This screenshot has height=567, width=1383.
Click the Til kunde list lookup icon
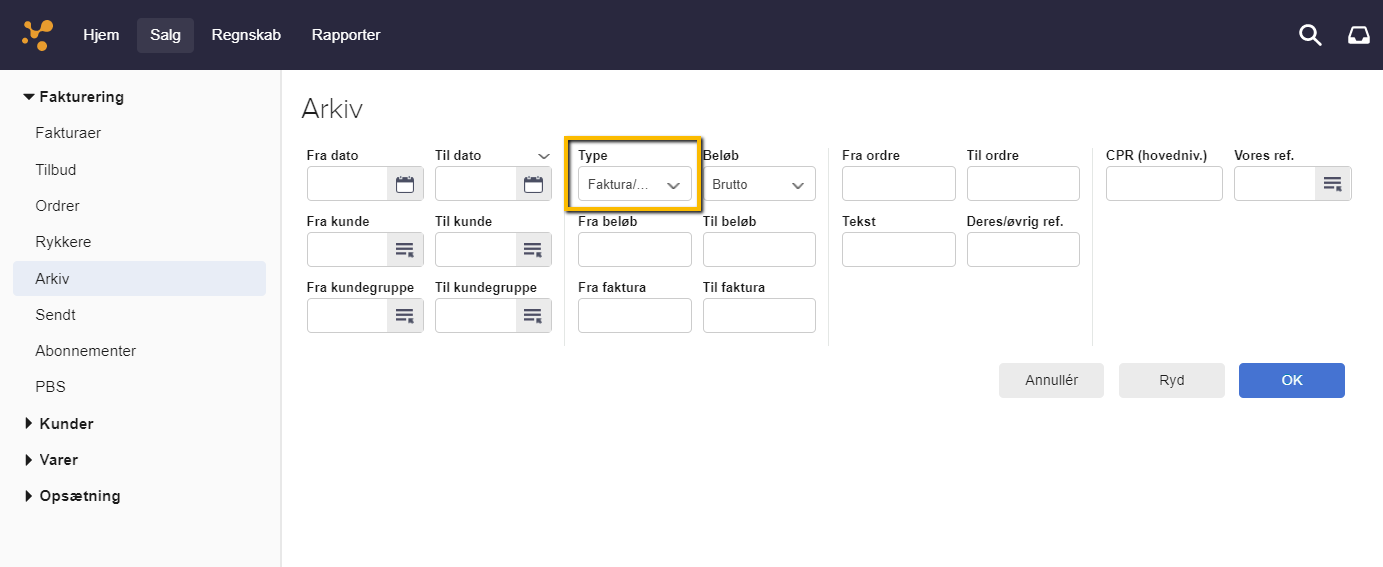(533, 250)
